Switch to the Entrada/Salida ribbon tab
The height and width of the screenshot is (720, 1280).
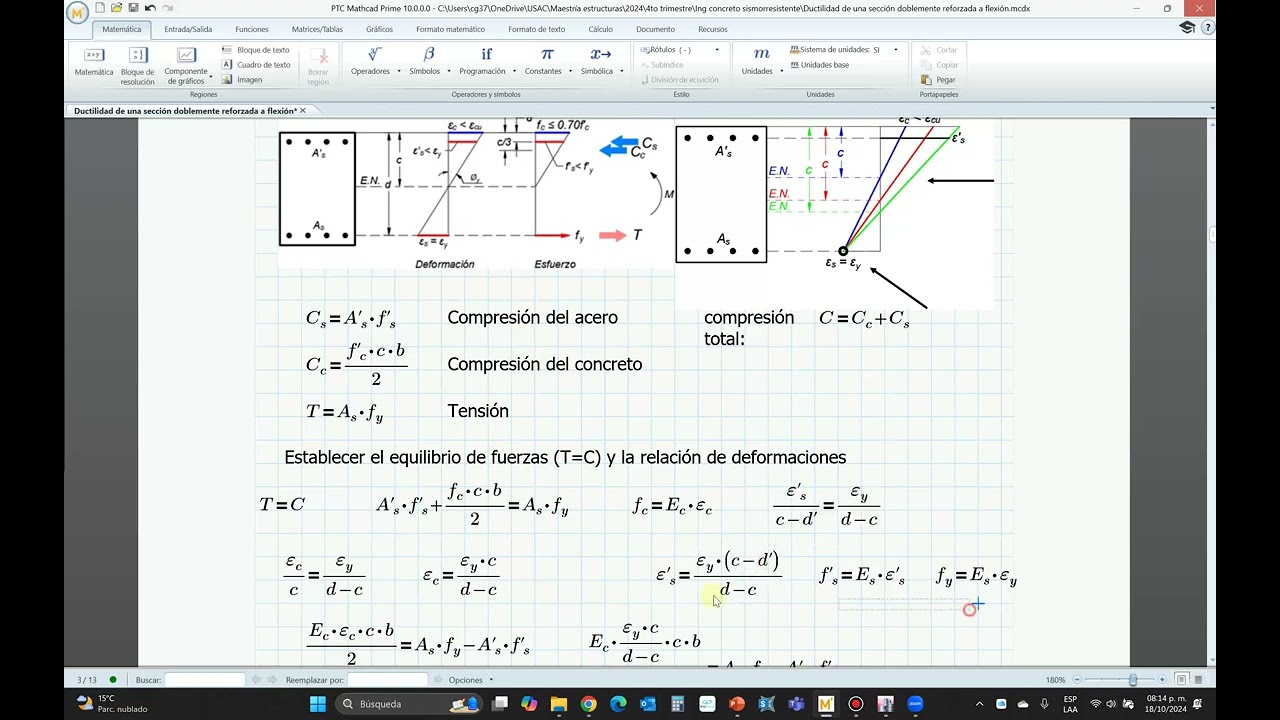[x=188, y=29]
